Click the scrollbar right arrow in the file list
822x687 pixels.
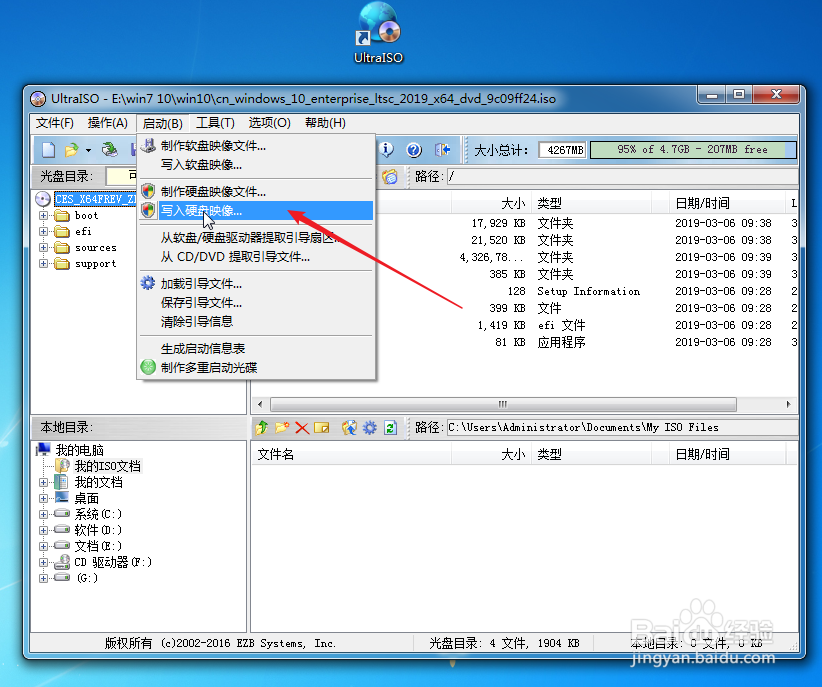point(788,404)
